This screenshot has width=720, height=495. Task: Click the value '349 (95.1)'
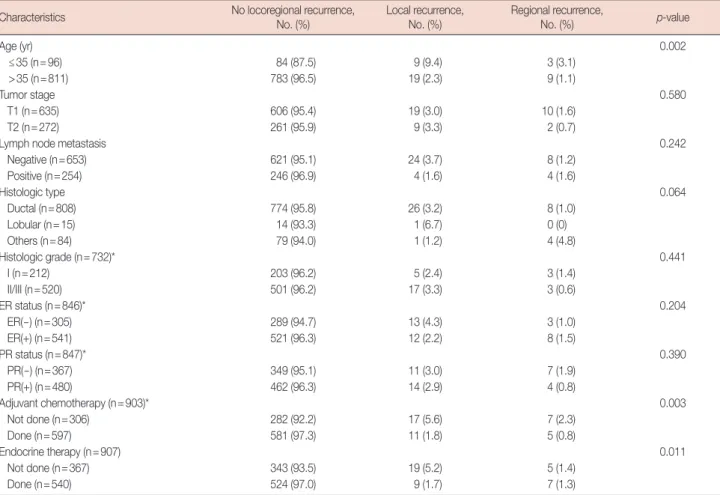(x=293, y=371)
